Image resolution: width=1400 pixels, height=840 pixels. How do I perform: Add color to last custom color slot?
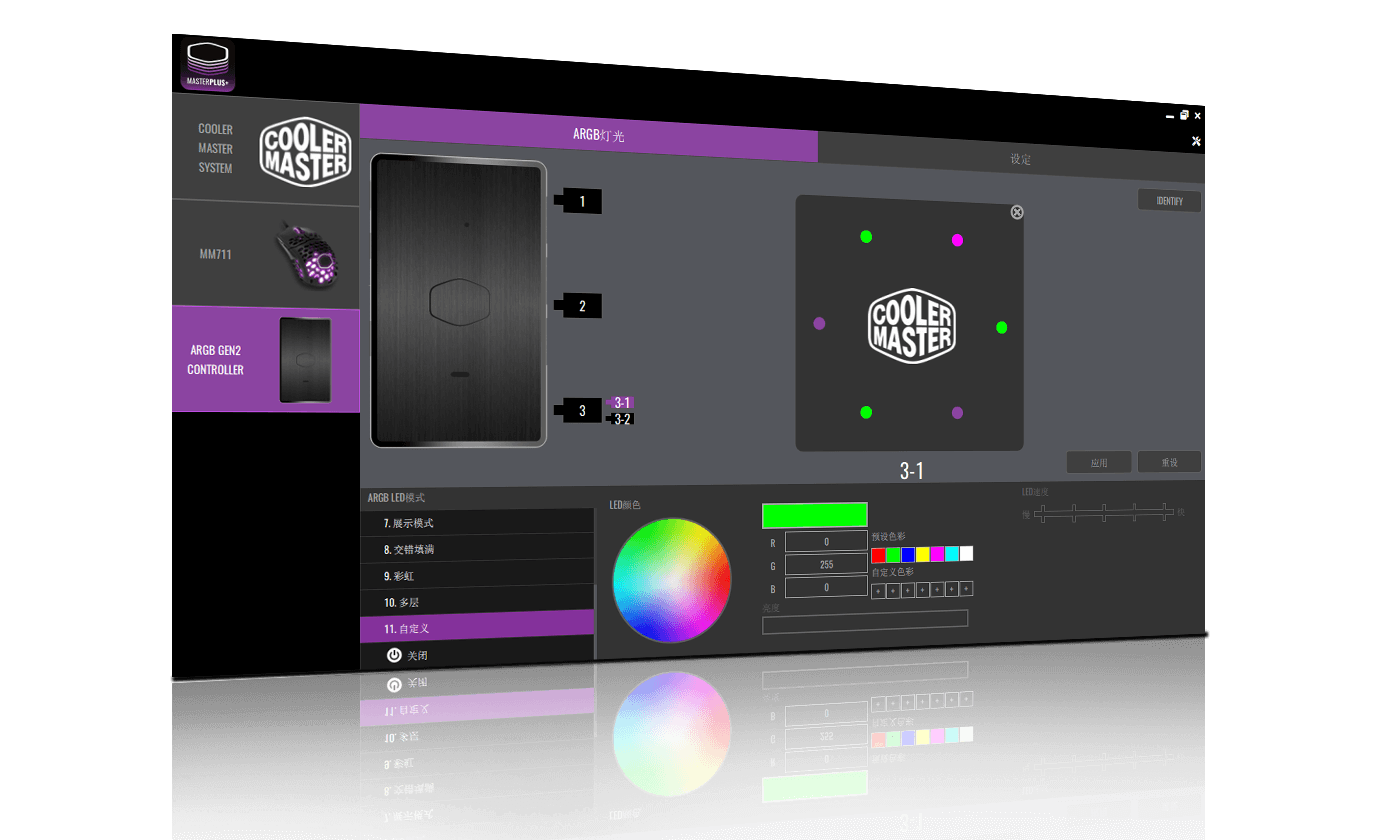[966, 589]
